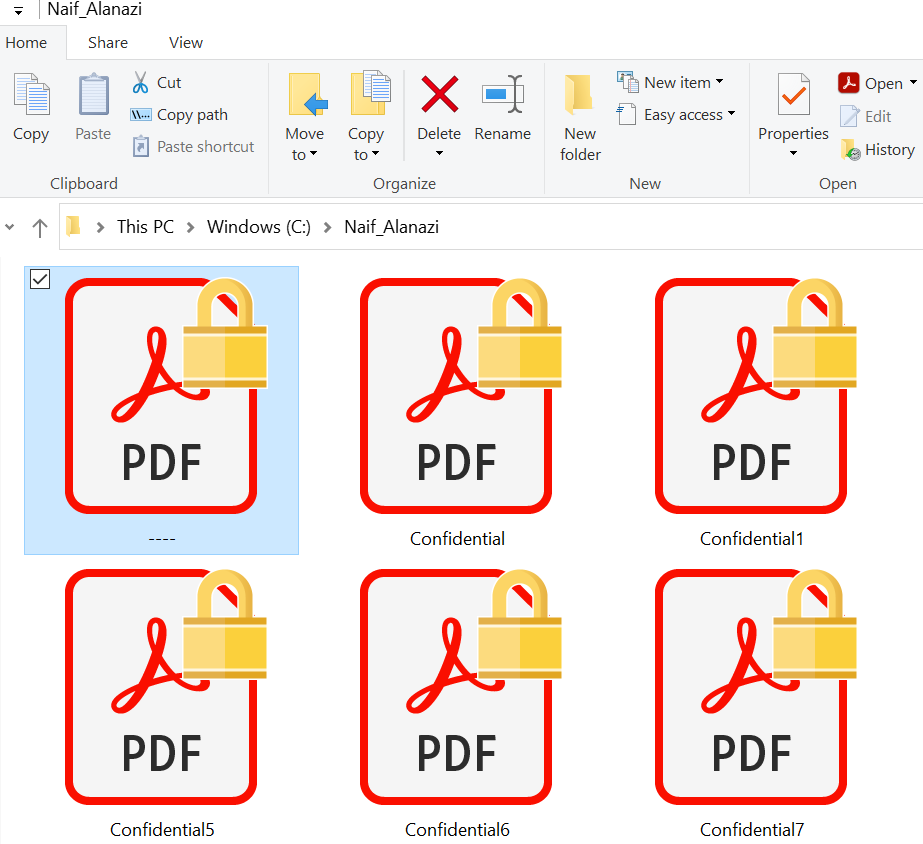
Task: Click Naif_Alanazi in address bar
Action: (391, 227)
